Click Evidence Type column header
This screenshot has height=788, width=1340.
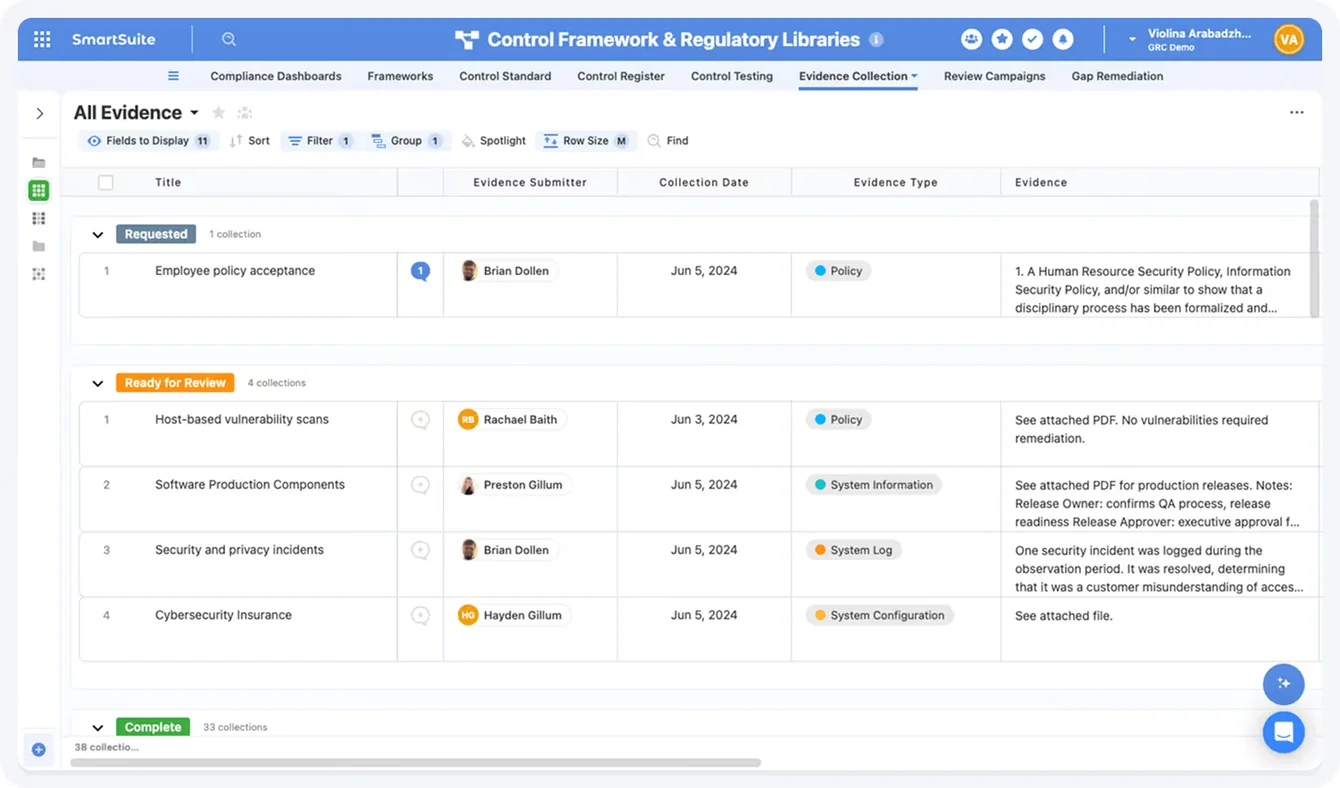pyautogui.click(x=896, y=182)
